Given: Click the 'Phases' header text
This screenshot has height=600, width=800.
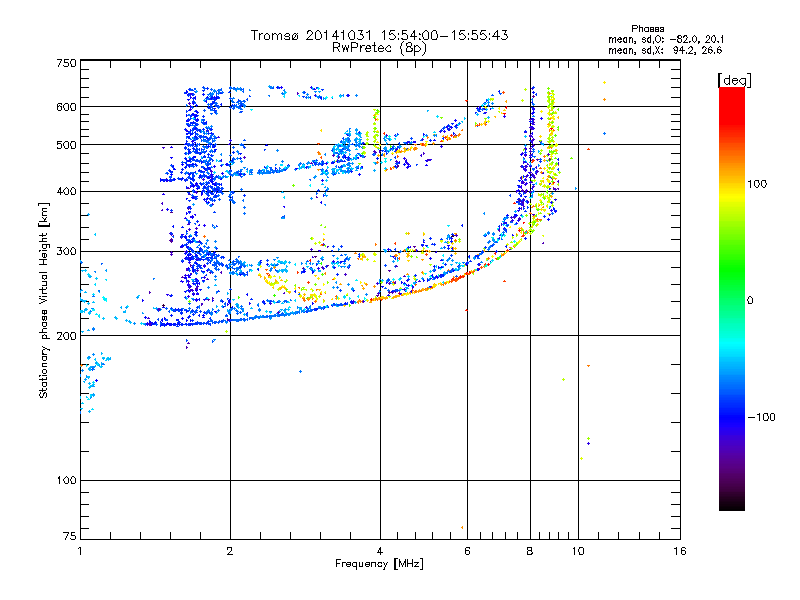Looking at the screenshot, I should tap(647, 29).
